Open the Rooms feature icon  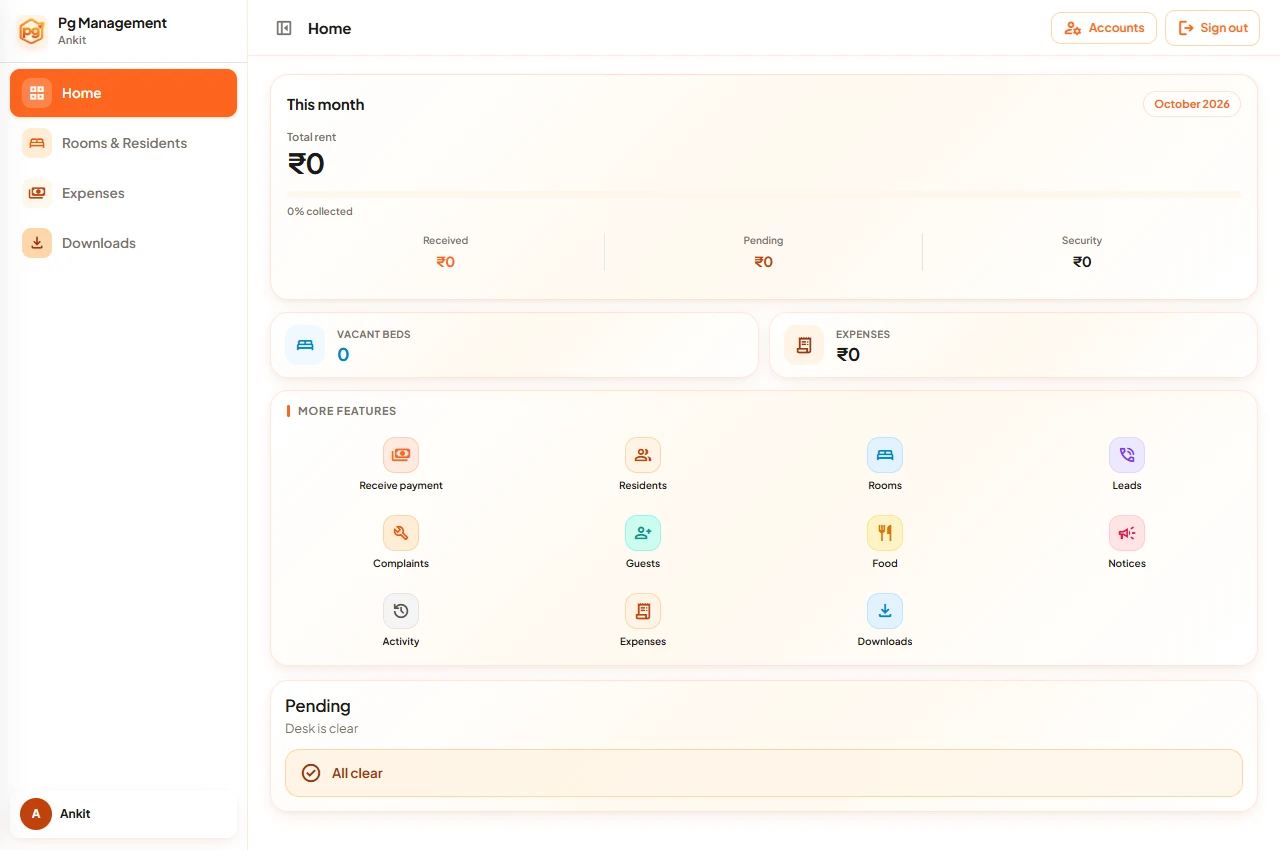click(885, 455)
